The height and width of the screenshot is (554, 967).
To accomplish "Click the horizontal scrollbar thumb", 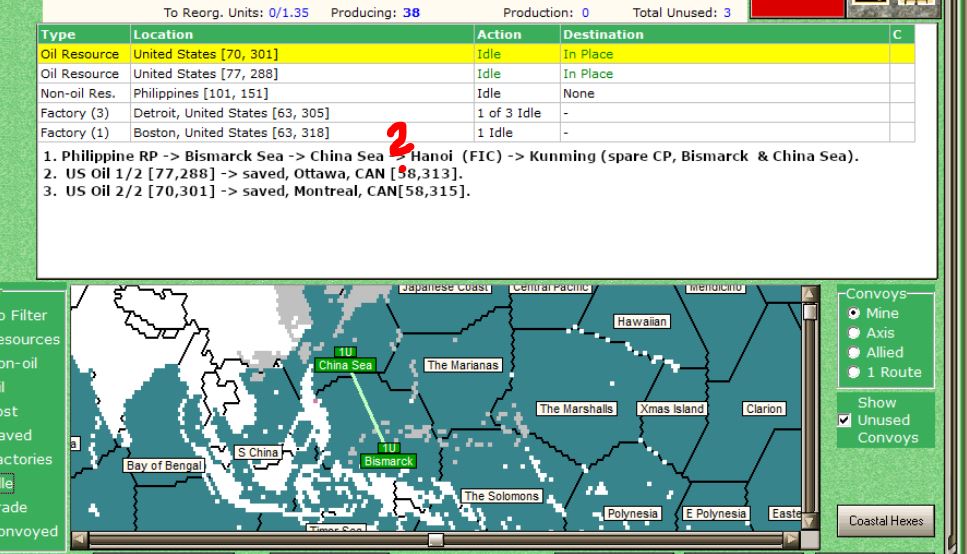I will pos(436,540).
